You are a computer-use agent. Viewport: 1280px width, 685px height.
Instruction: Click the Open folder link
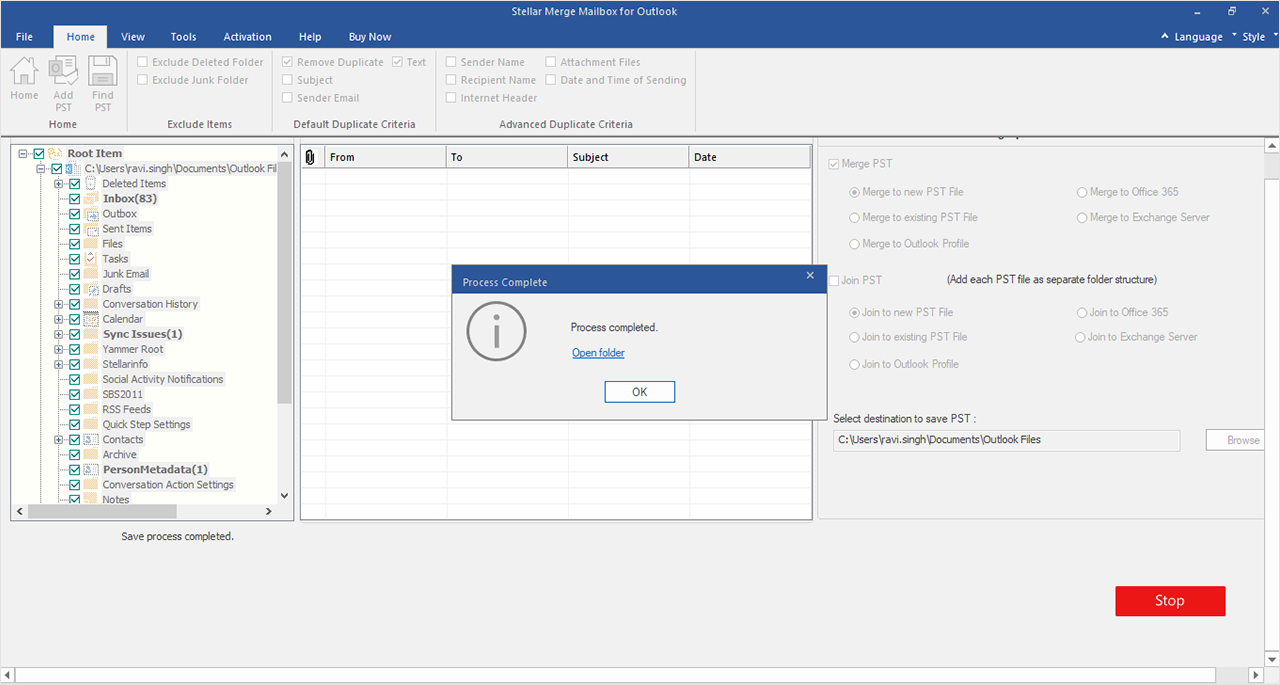pos(598,353)
